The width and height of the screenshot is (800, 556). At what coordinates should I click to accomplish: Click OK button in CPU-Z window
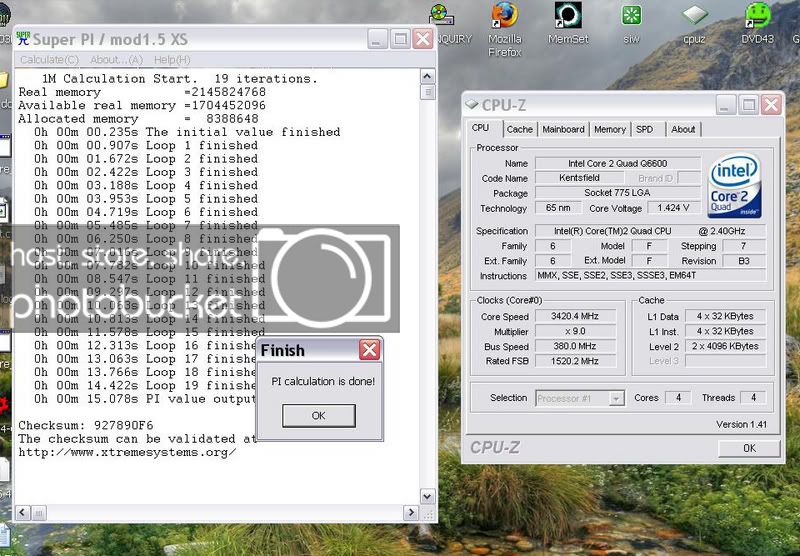coord(749,448)
